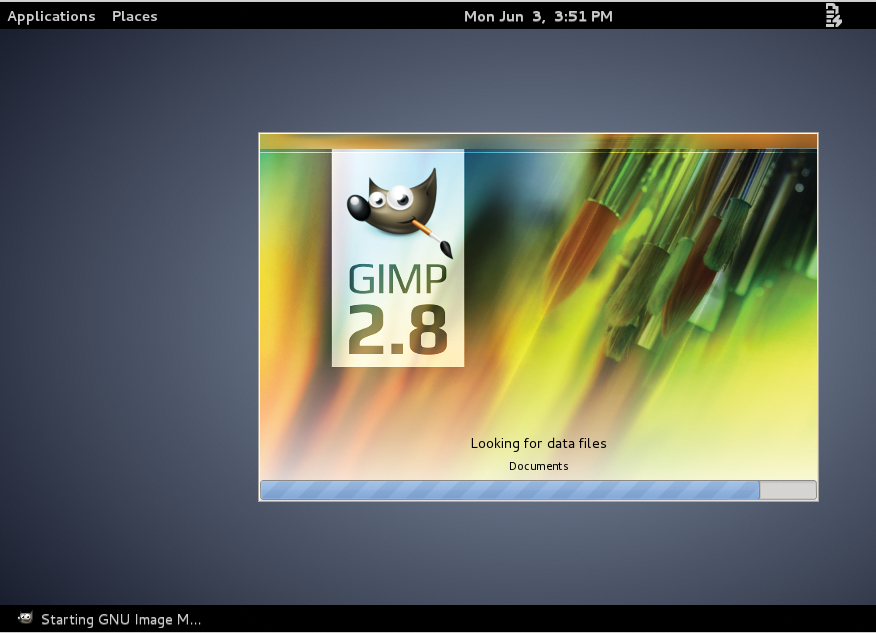876x633 pixels.
Task: Open the Applications menu
Action: [x=51, y=16]
